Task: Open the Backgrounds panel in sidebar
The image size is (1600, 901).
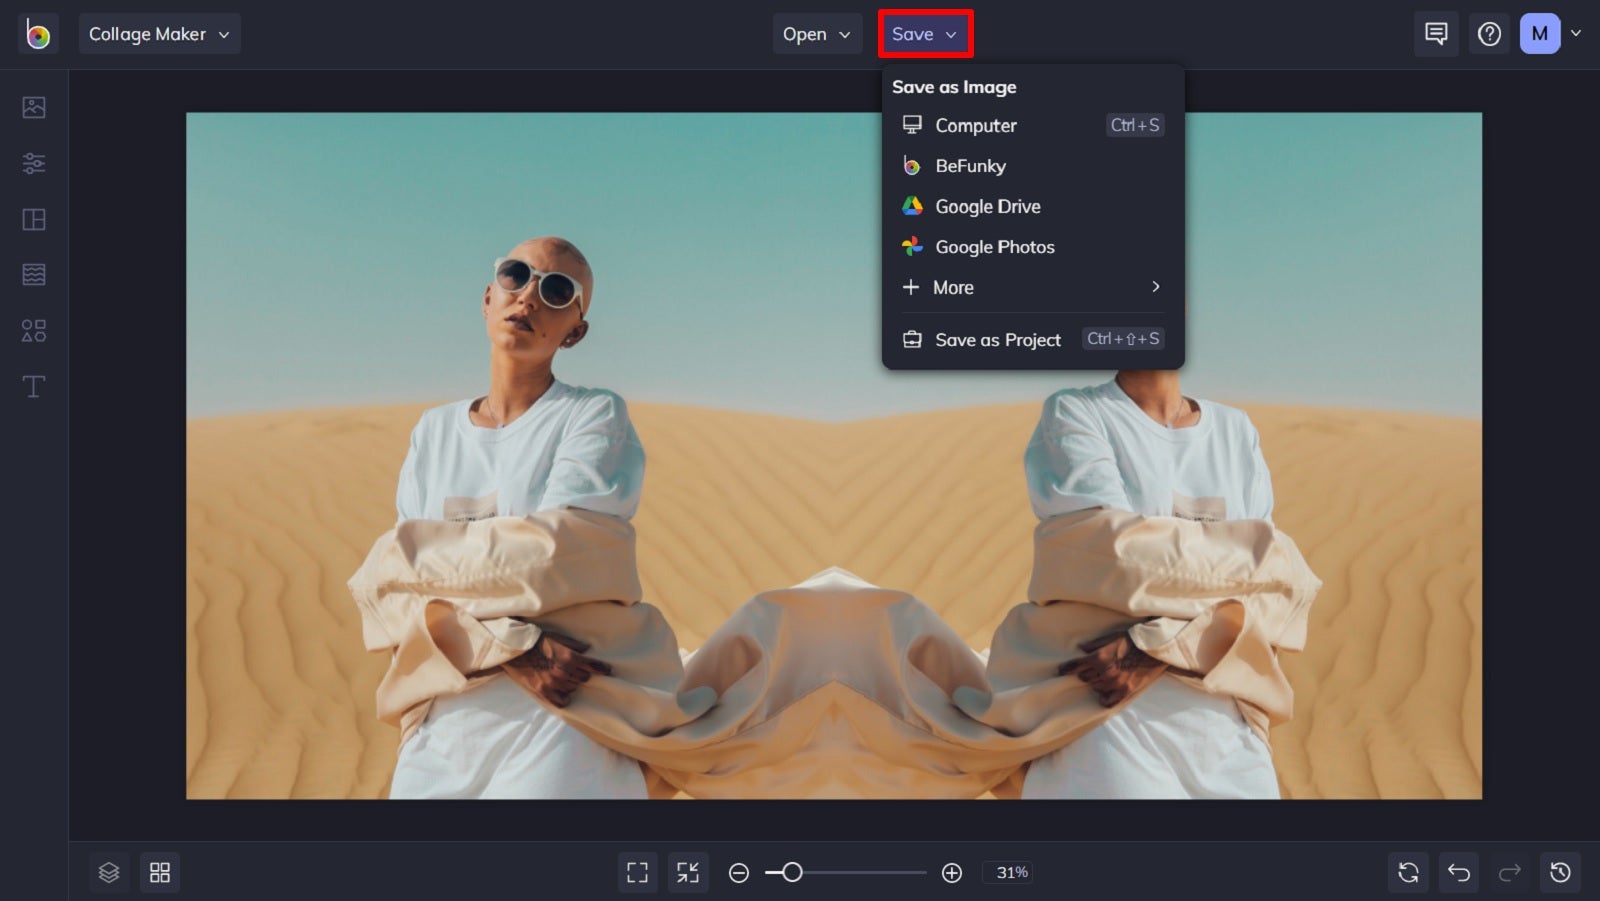Action: 33,274
